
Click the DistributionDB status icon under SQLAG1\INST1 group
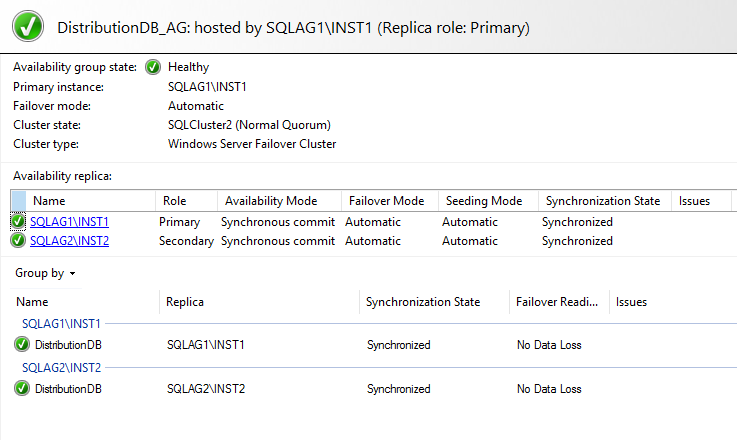click(22, 345)
